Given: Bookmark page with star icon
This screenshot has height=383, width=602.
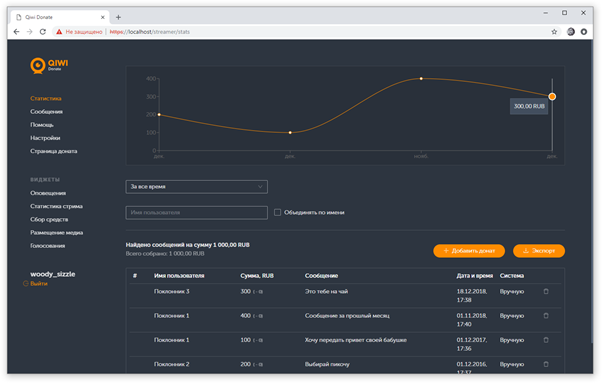Looking at the screenshot, I should [x=554, y=32].
